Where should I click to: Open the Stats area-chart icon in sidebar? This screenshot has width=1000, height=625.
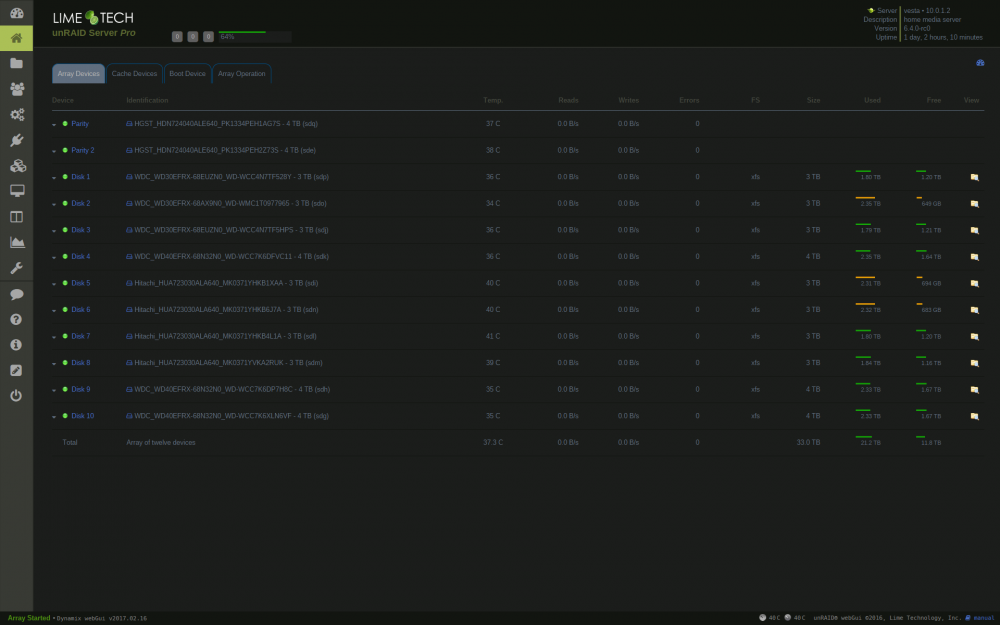[x=17, y=242]
